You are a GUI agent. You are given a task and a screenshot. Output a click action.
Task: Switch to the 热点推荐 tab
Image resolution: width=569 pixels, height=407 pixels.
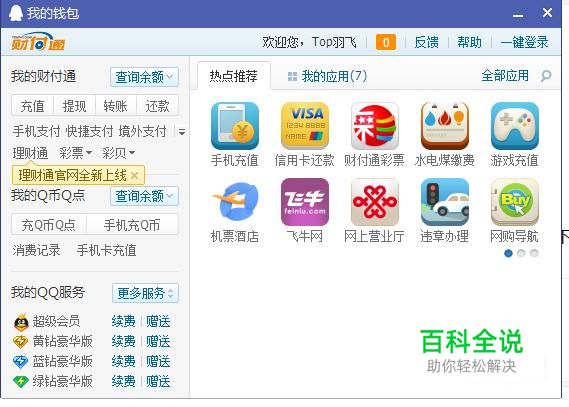click(x=234, y=76)
